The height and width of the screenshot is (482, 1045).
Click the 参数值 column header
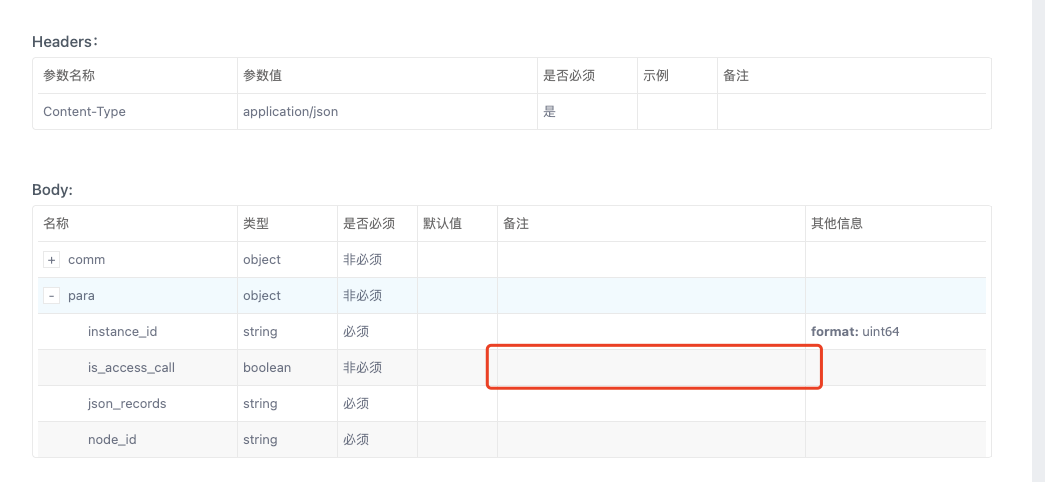click(263, 76)
